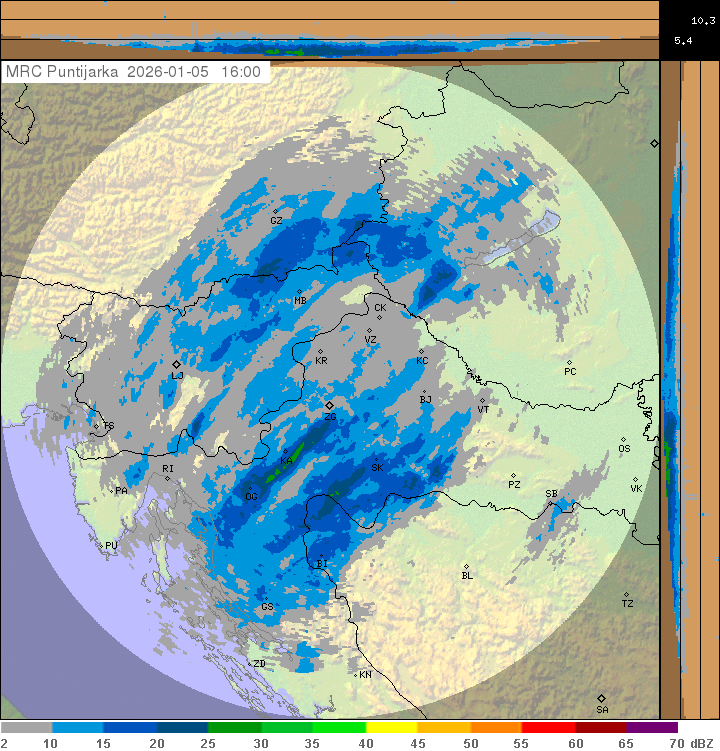Image resolution: width=720 pixels, height=751 pixels.
Task: Select the TZ location marker
Action: (x=626, y=593)
